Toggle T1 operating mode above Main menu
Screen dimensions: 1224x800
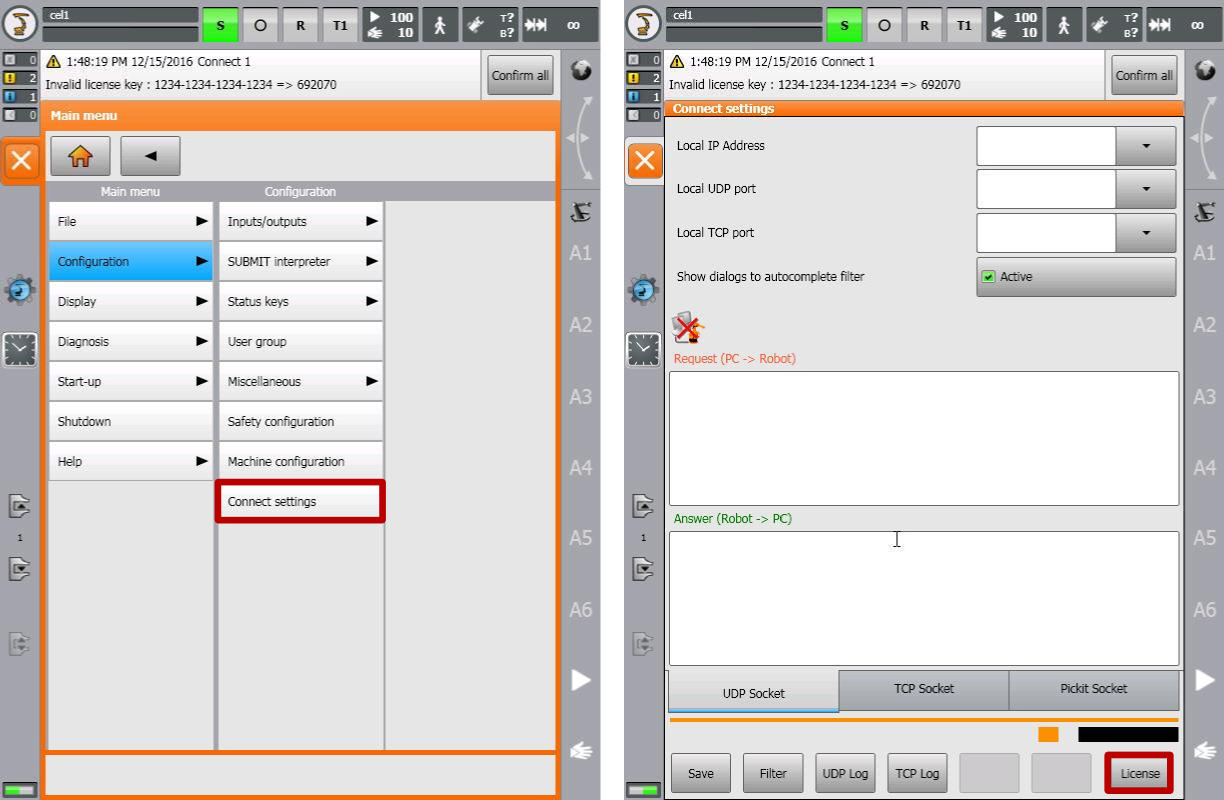(340, 26)
